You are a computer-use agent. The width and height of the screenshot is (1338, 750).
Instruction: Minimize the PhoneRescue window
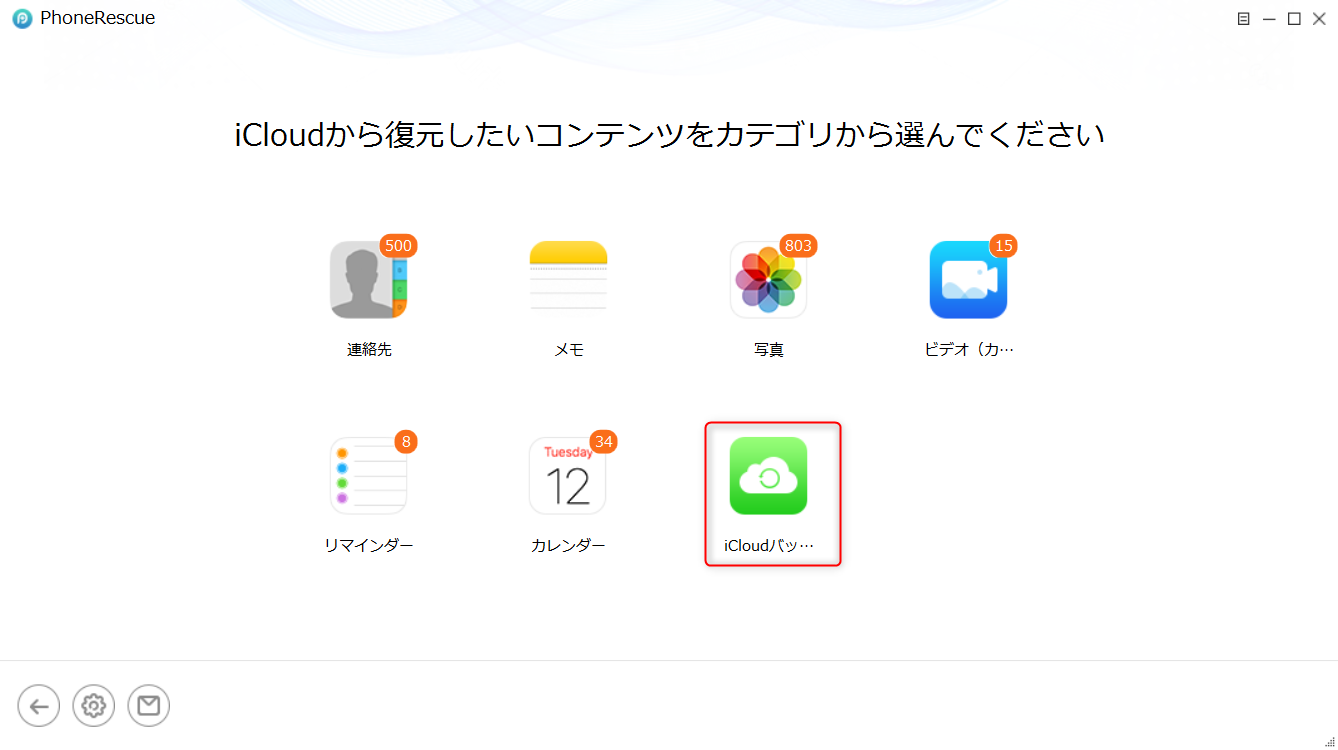pyautogui.click(x=1269, y=19)
